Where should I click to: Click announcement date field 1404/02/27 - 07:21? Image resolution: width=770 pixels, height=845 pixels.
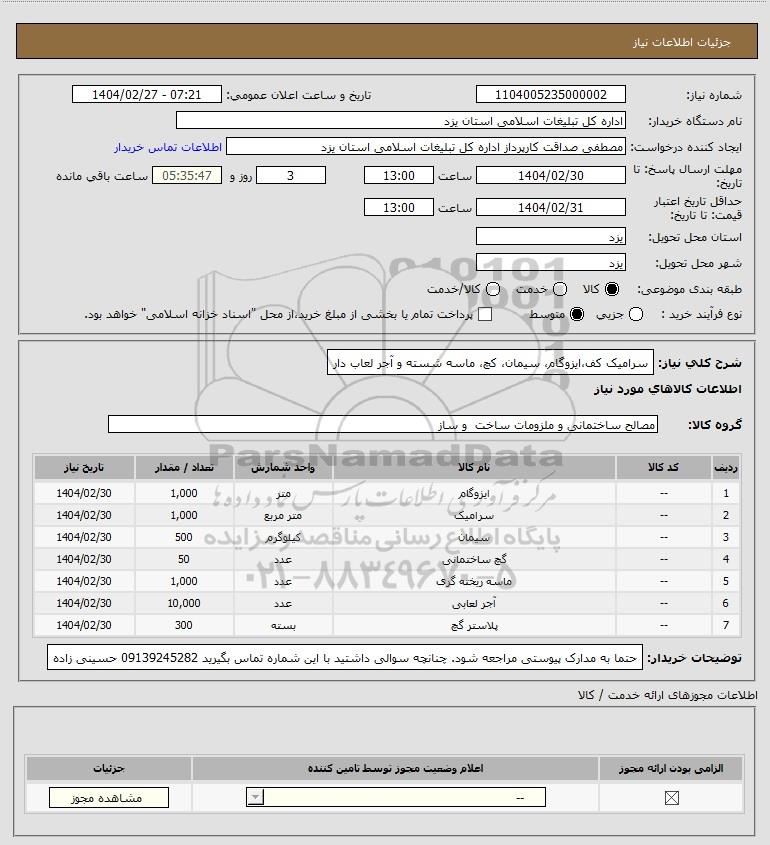click(x=147, y=94)
